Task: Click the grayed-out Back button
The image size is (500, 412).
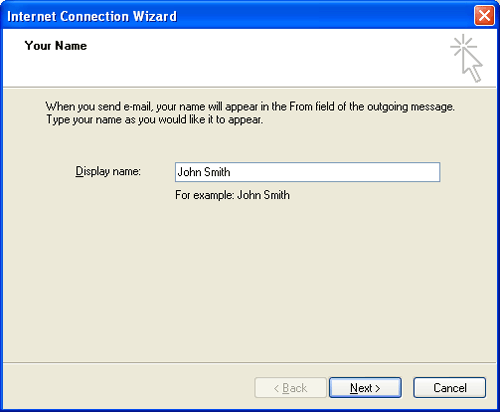Action: tap(290, 388)
